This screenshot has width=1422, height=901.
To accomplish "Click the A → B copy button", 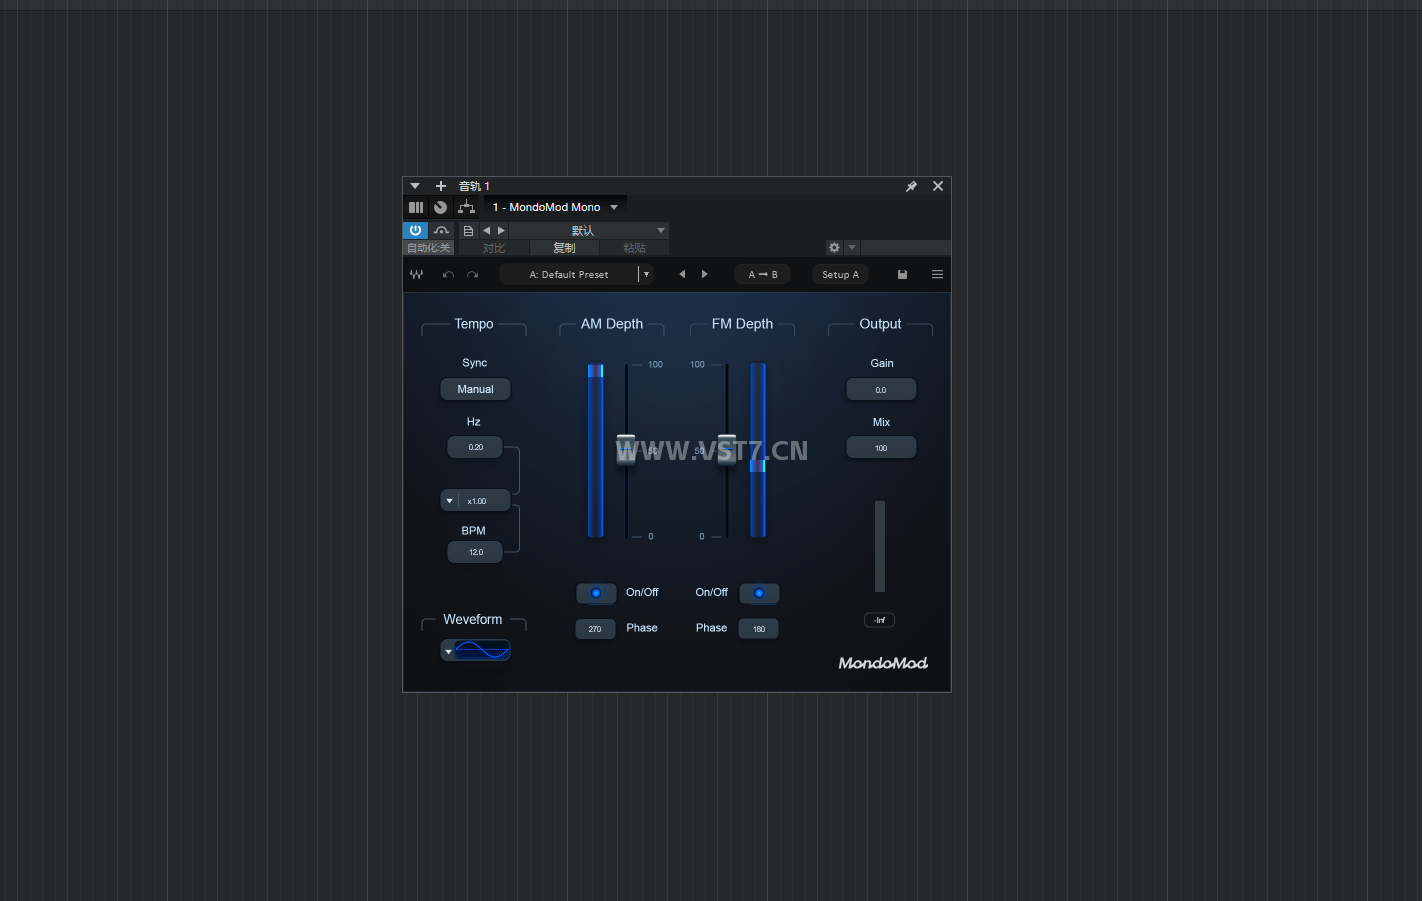I will [763, 274].
